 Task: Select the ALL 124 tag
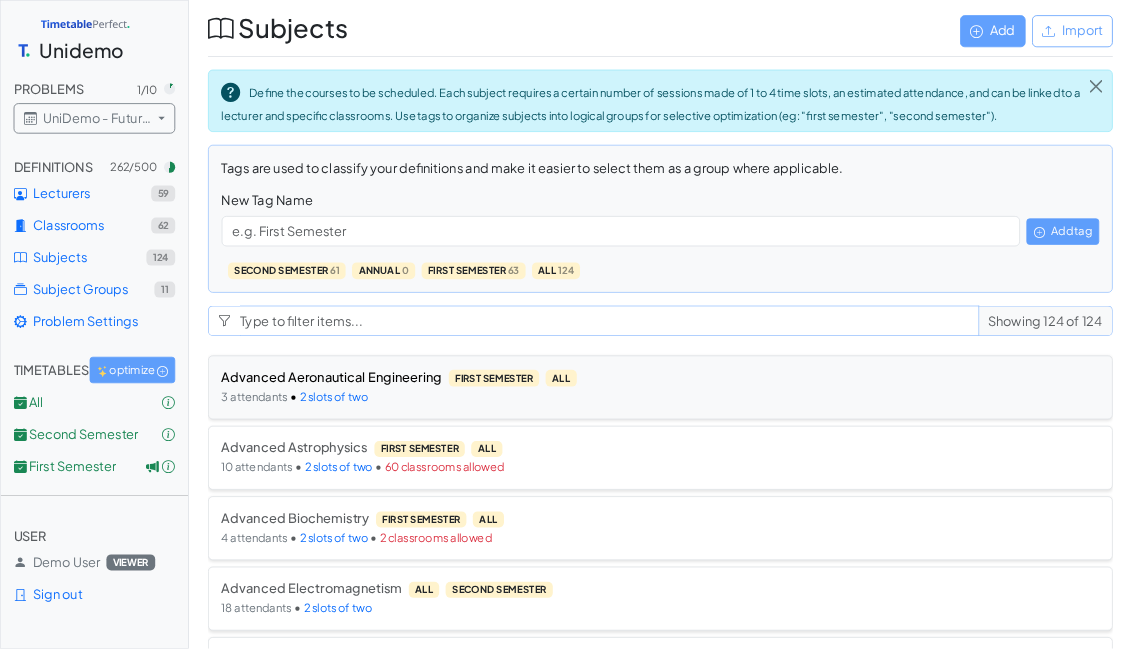coord(555,271)
